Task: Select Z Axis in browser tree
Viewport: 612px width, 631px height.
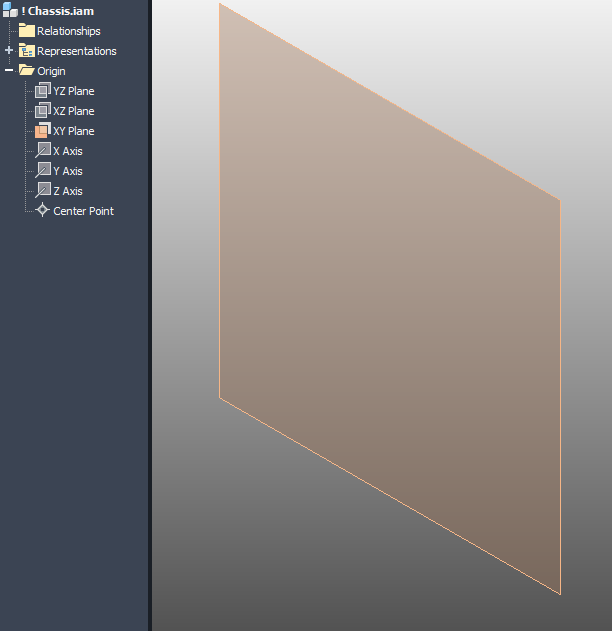Action: point(68,192)
